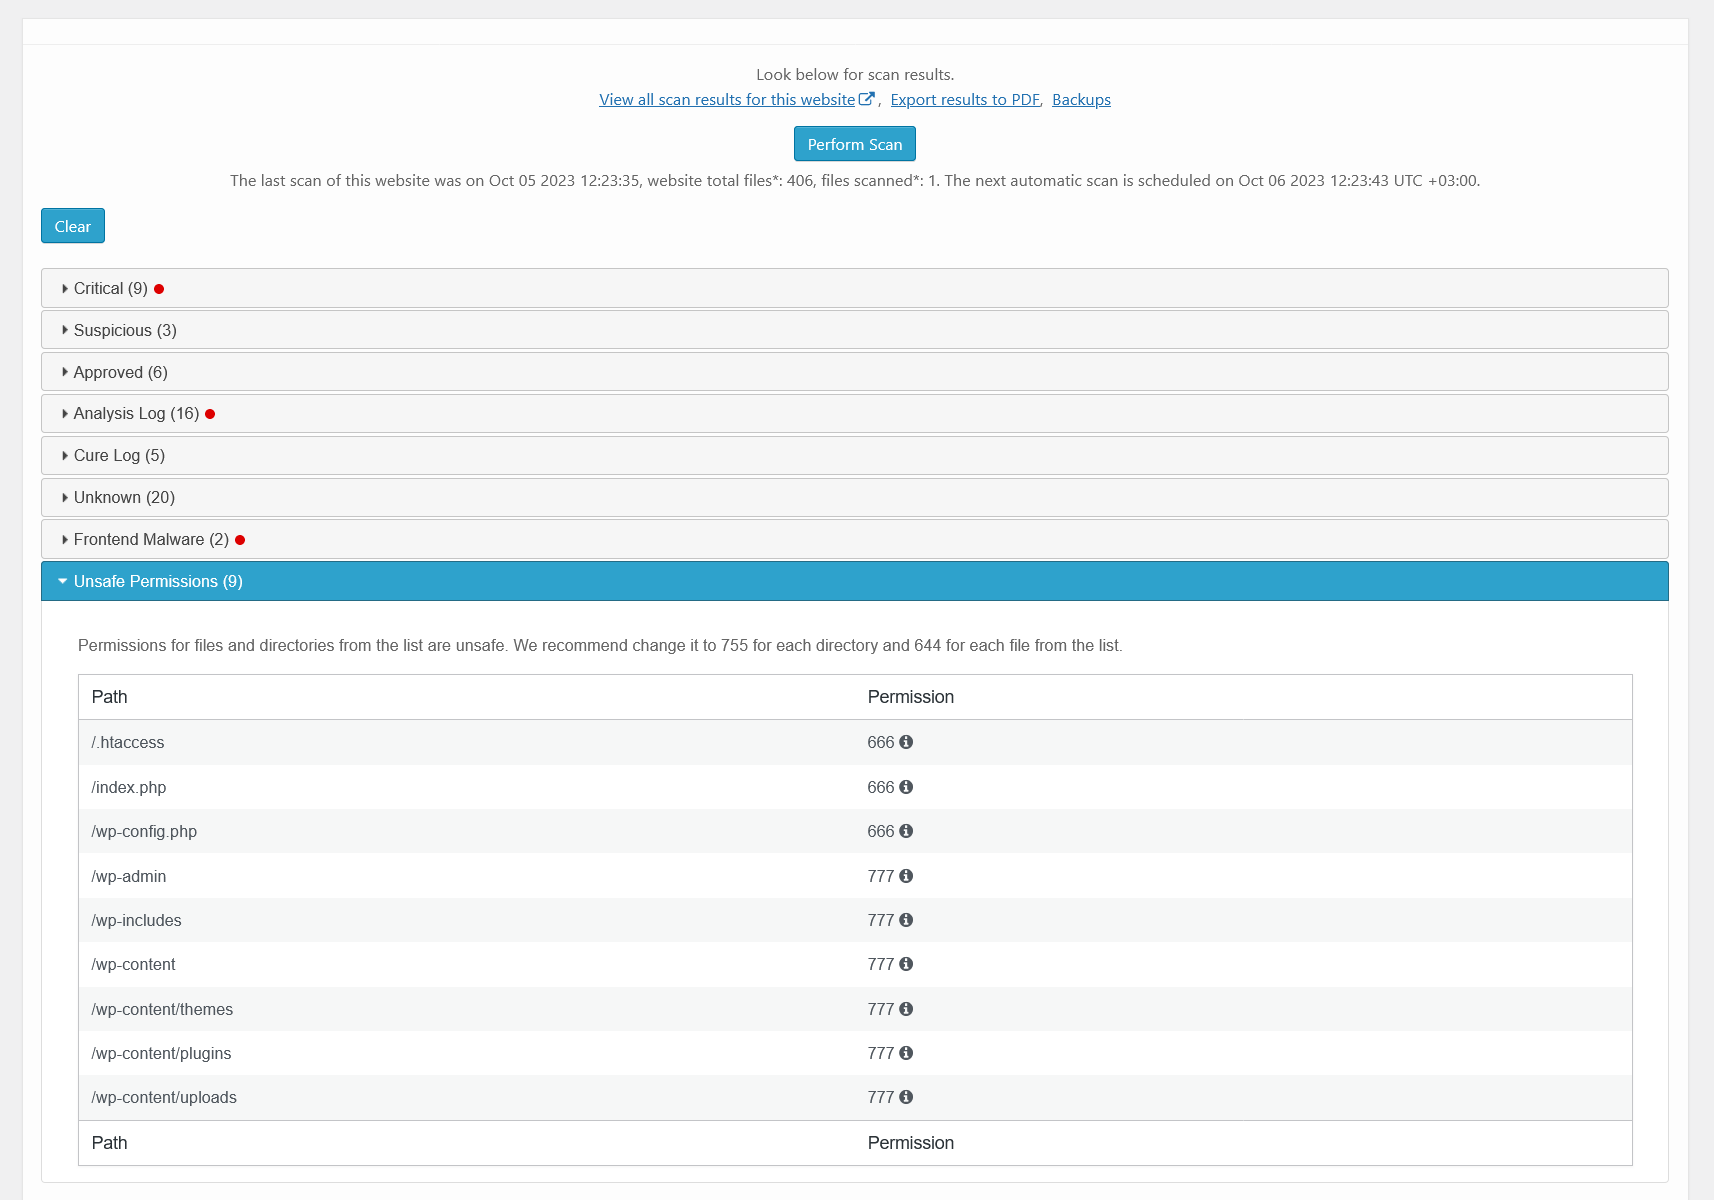Click the red dot beside Analysis Log (16)
This screenshot has height=1200, width=1714.
[210, 414]
